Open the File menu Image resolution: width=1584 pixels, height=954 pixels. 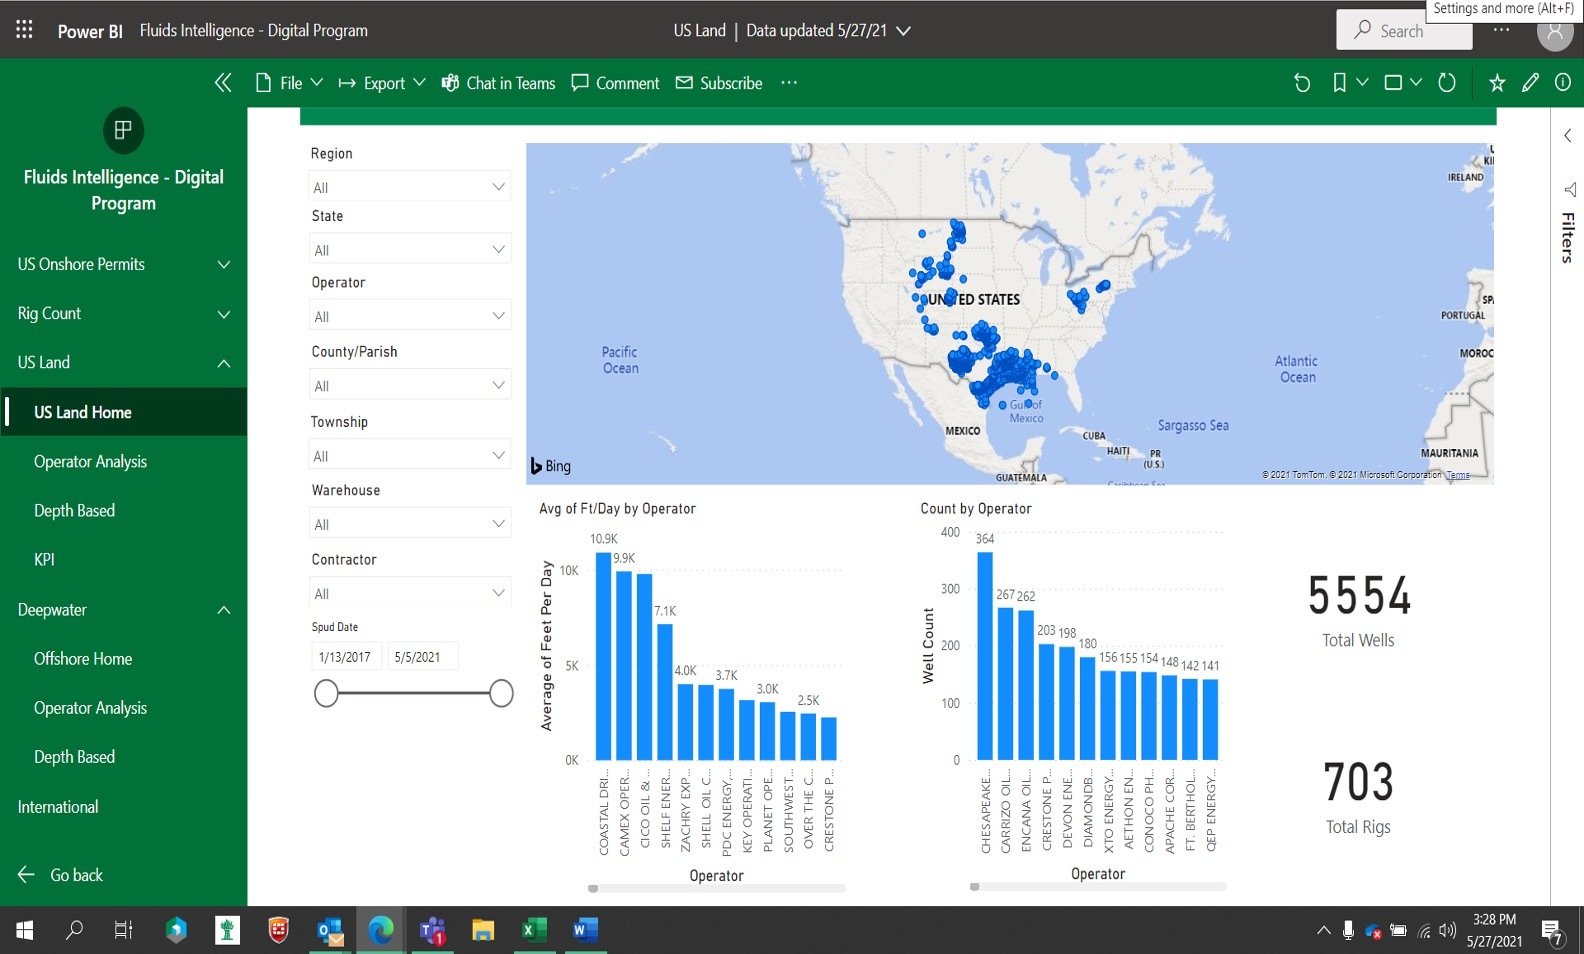point(289,83)
